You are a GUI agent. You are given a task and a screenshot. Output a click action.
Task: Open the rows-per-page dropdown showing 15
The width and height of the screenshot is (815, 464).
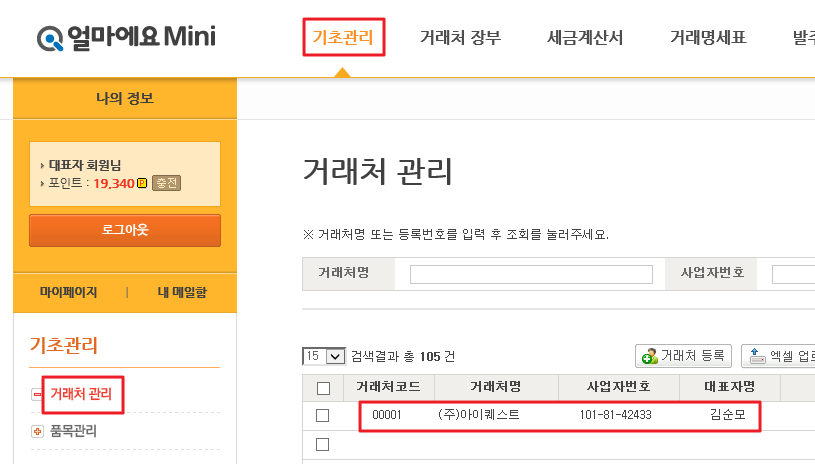coord(324,356)
